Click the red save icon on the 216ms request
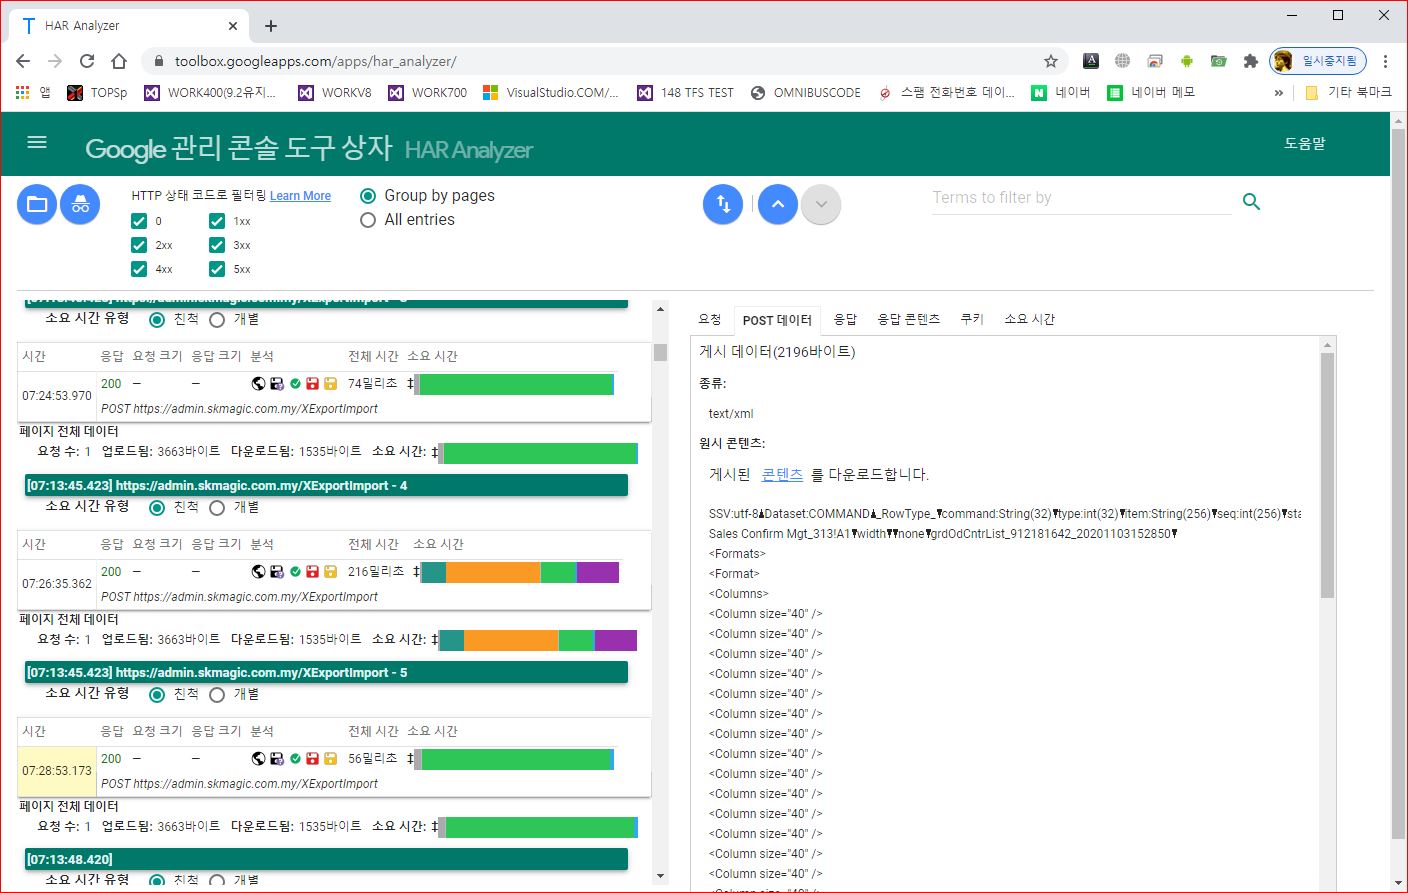 (x=312, y=572)
